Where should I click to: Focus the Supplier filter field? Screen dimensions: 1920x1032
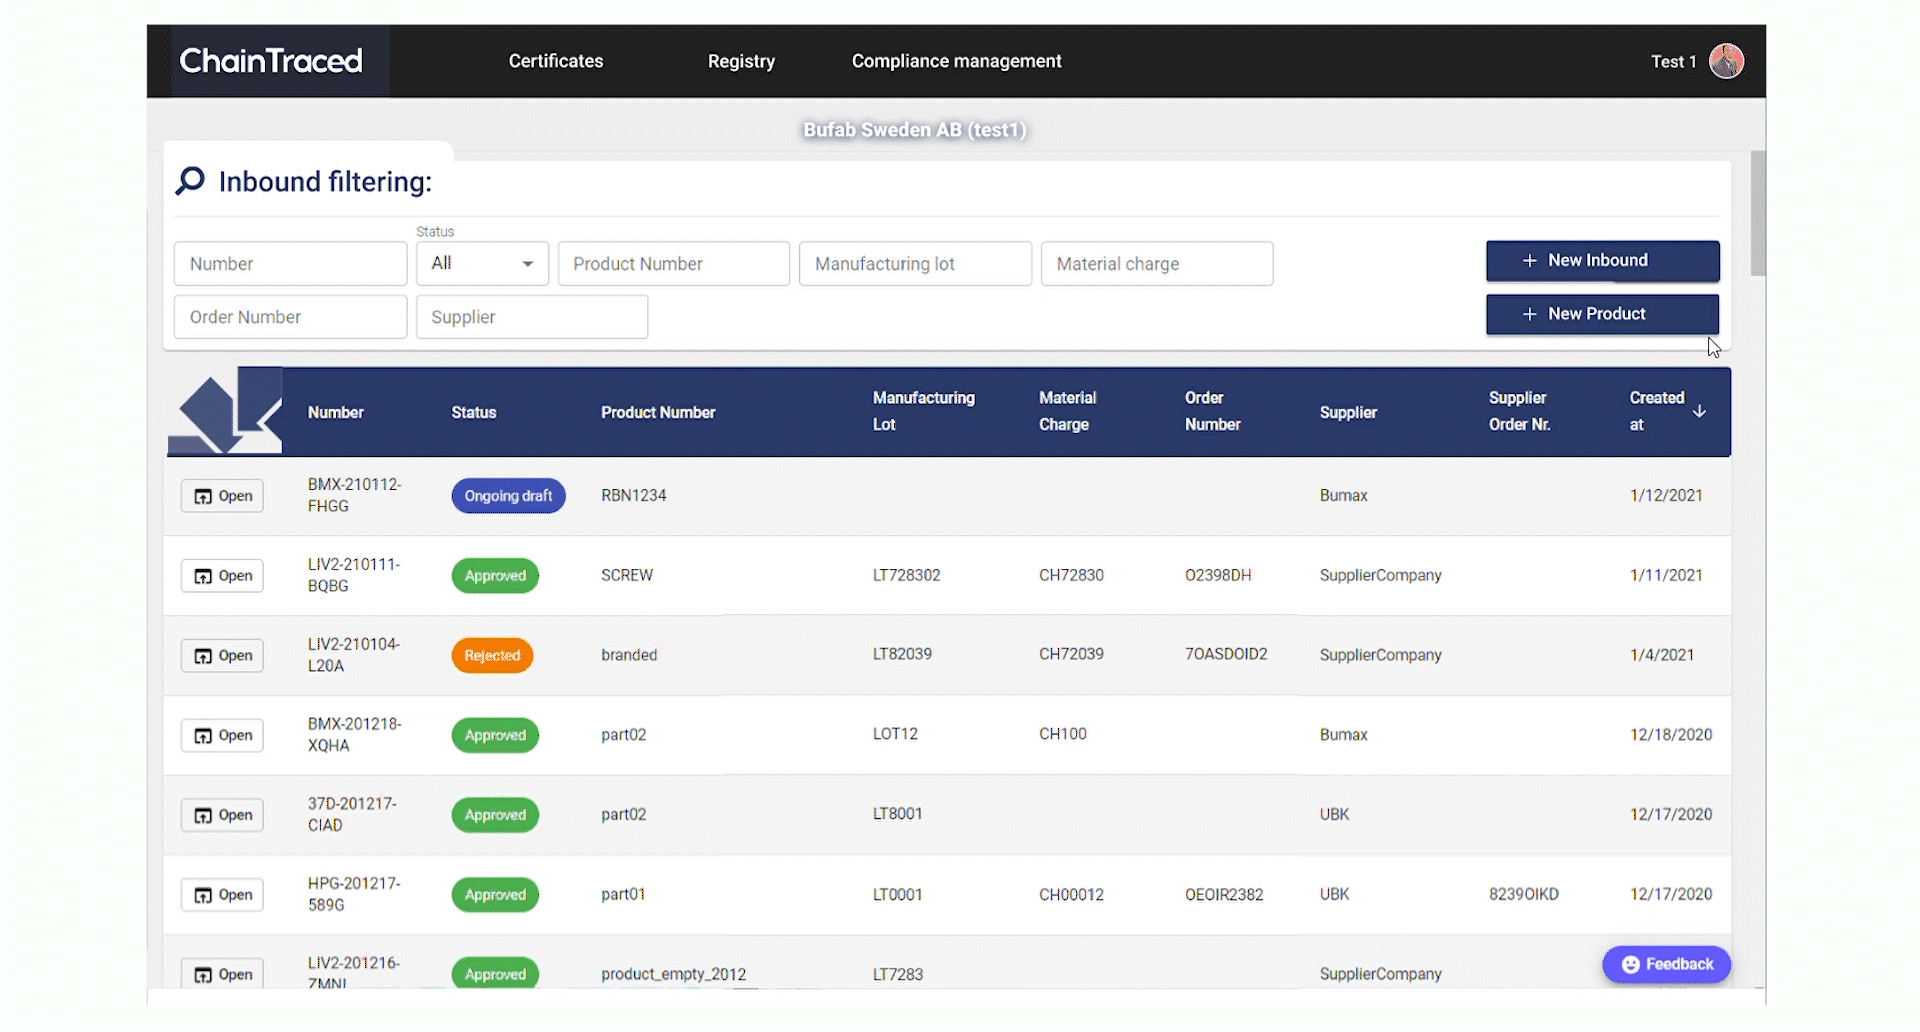(x=532, y=317)
